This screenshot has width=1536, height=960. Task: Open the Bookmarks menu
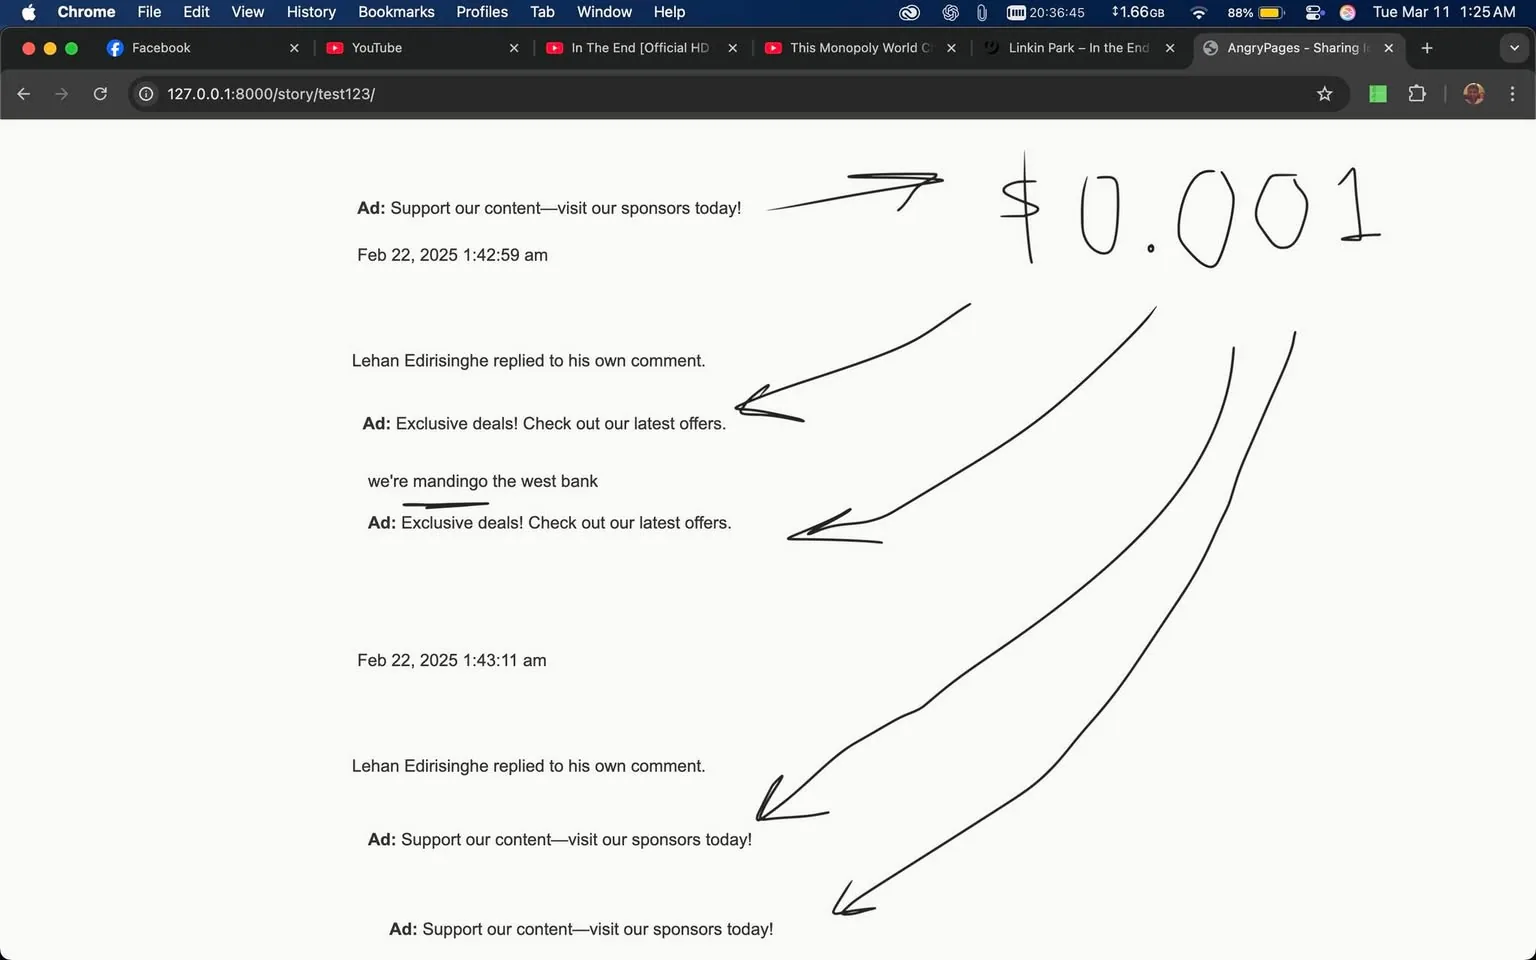[396, 12]
